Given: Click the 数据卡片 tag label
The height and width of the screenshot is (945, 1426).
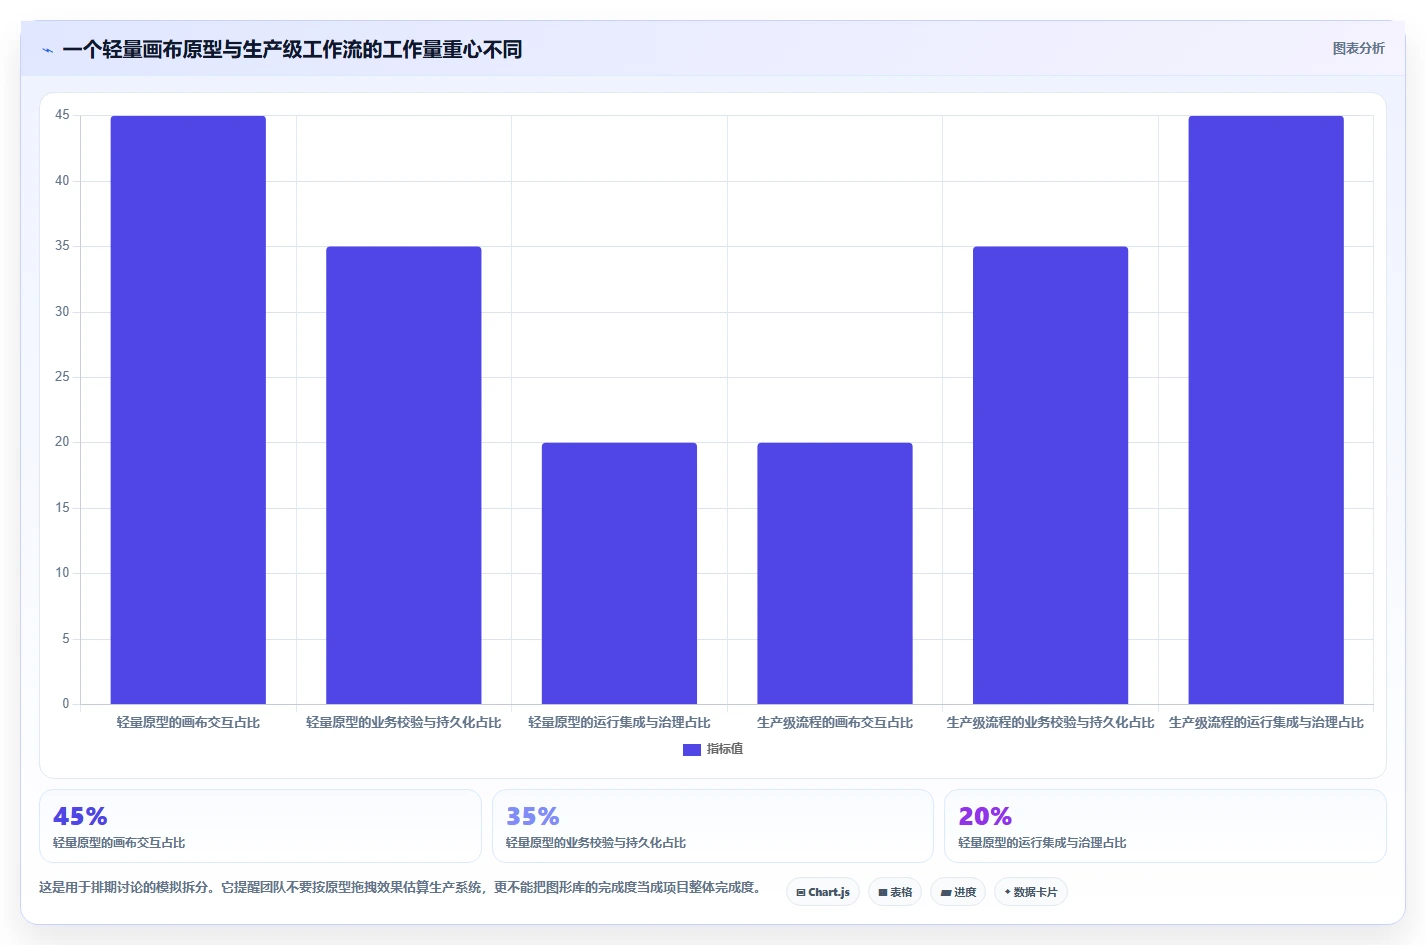Looking at the screenshot, I should pos(1035,892).
